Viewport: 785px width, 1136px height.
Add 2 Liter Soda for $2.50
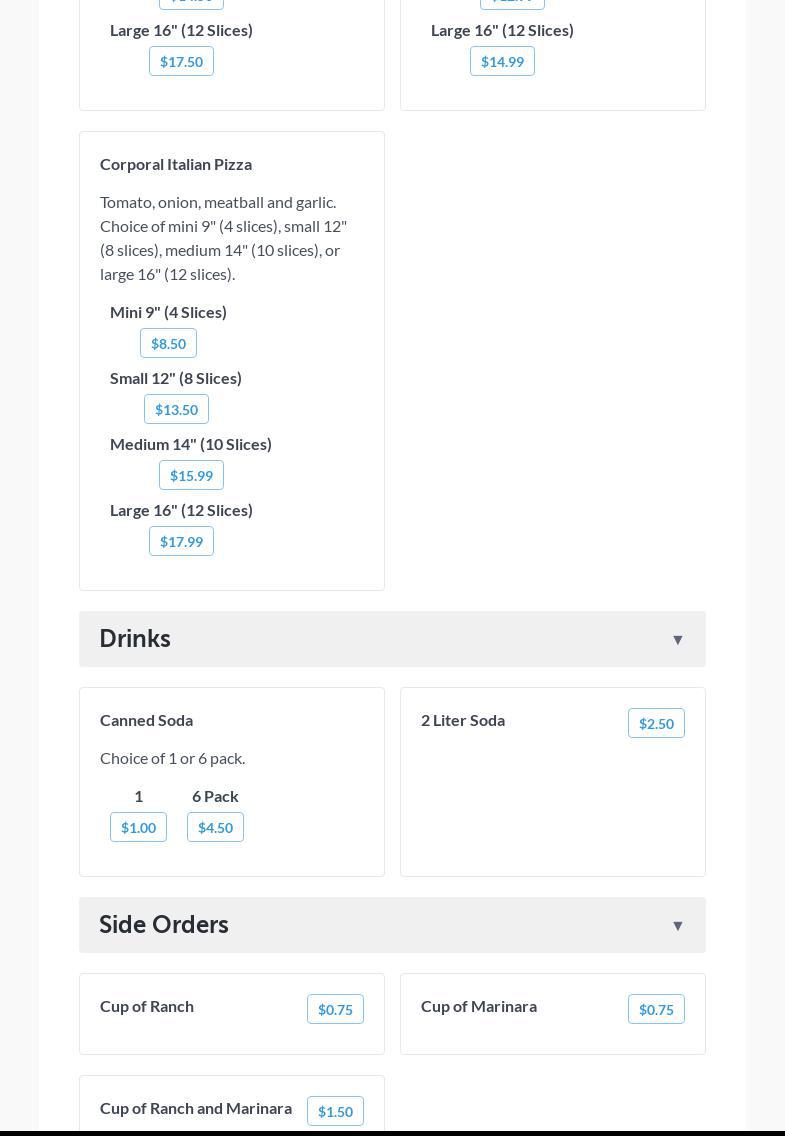(656, 724)
